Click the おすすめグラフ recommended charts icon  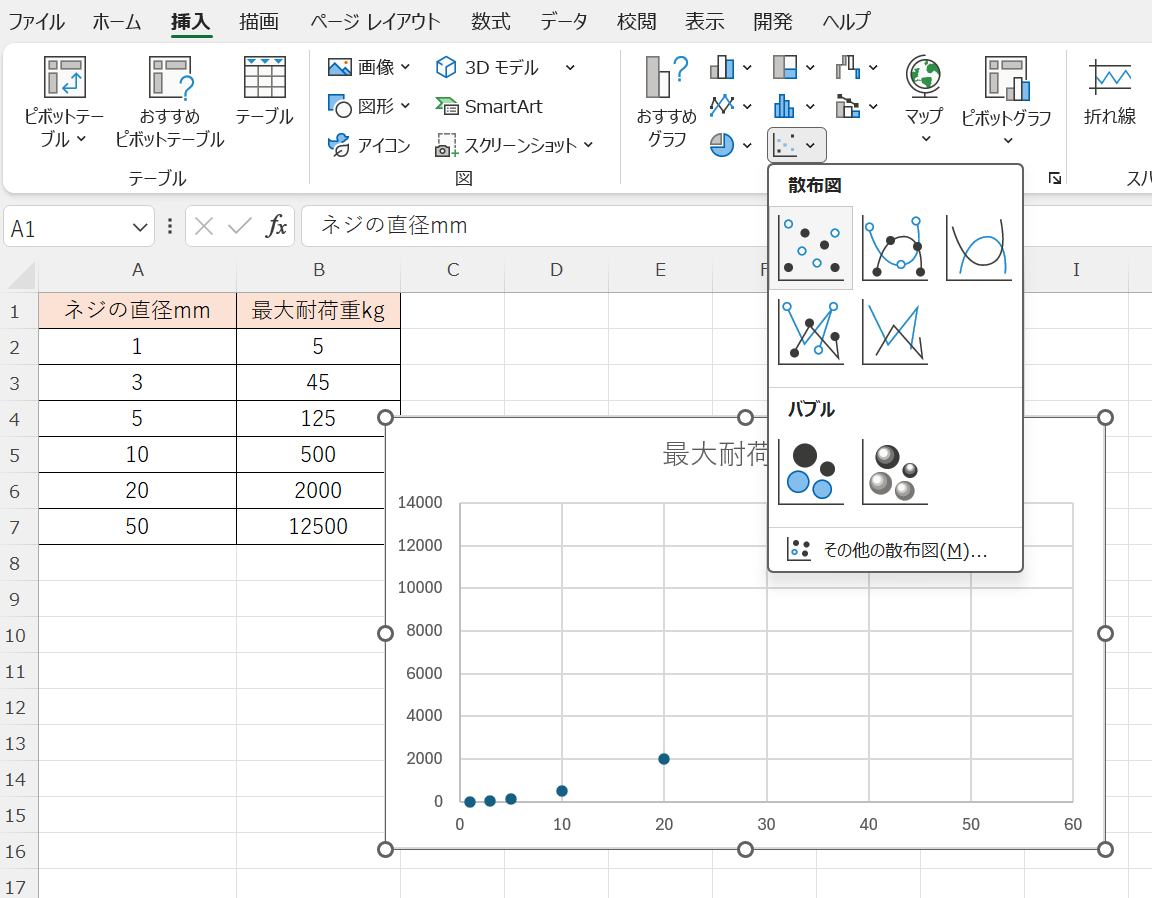point(666,102)
